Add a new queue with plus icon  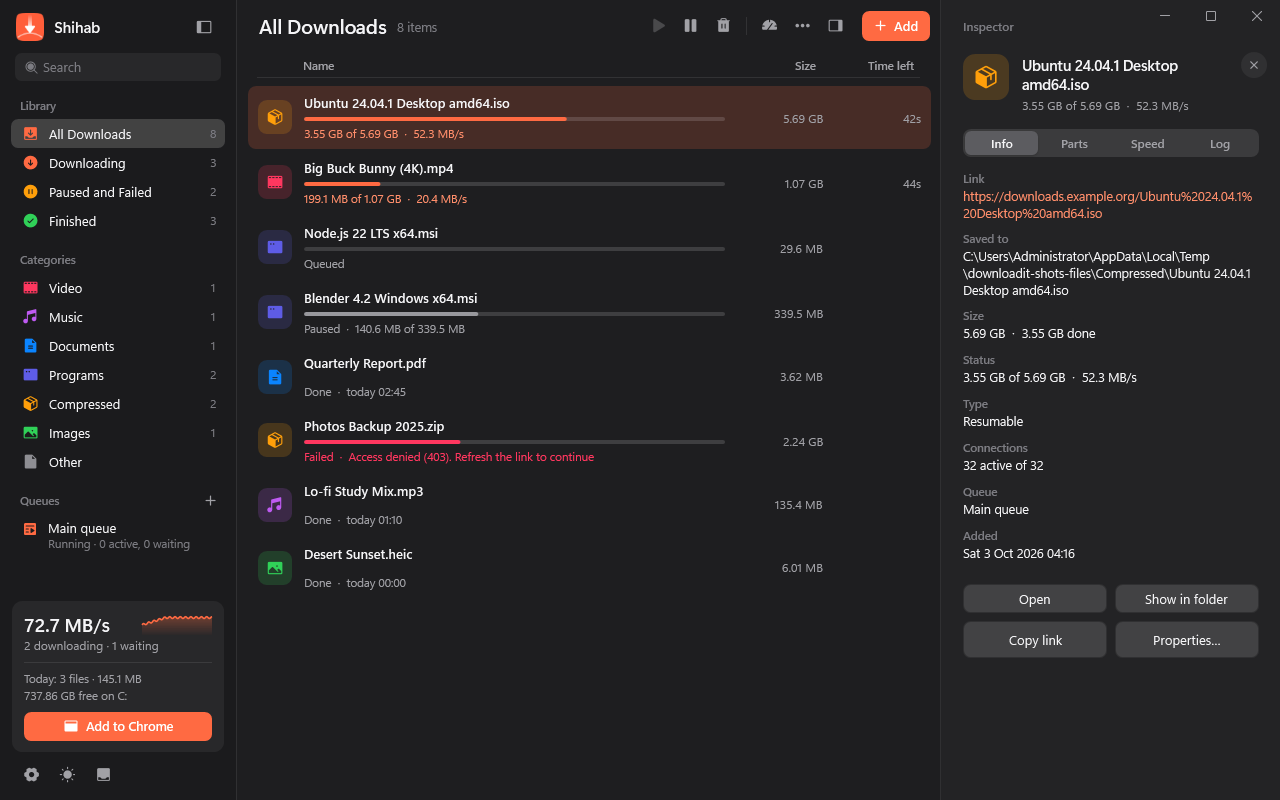[210, 501]
